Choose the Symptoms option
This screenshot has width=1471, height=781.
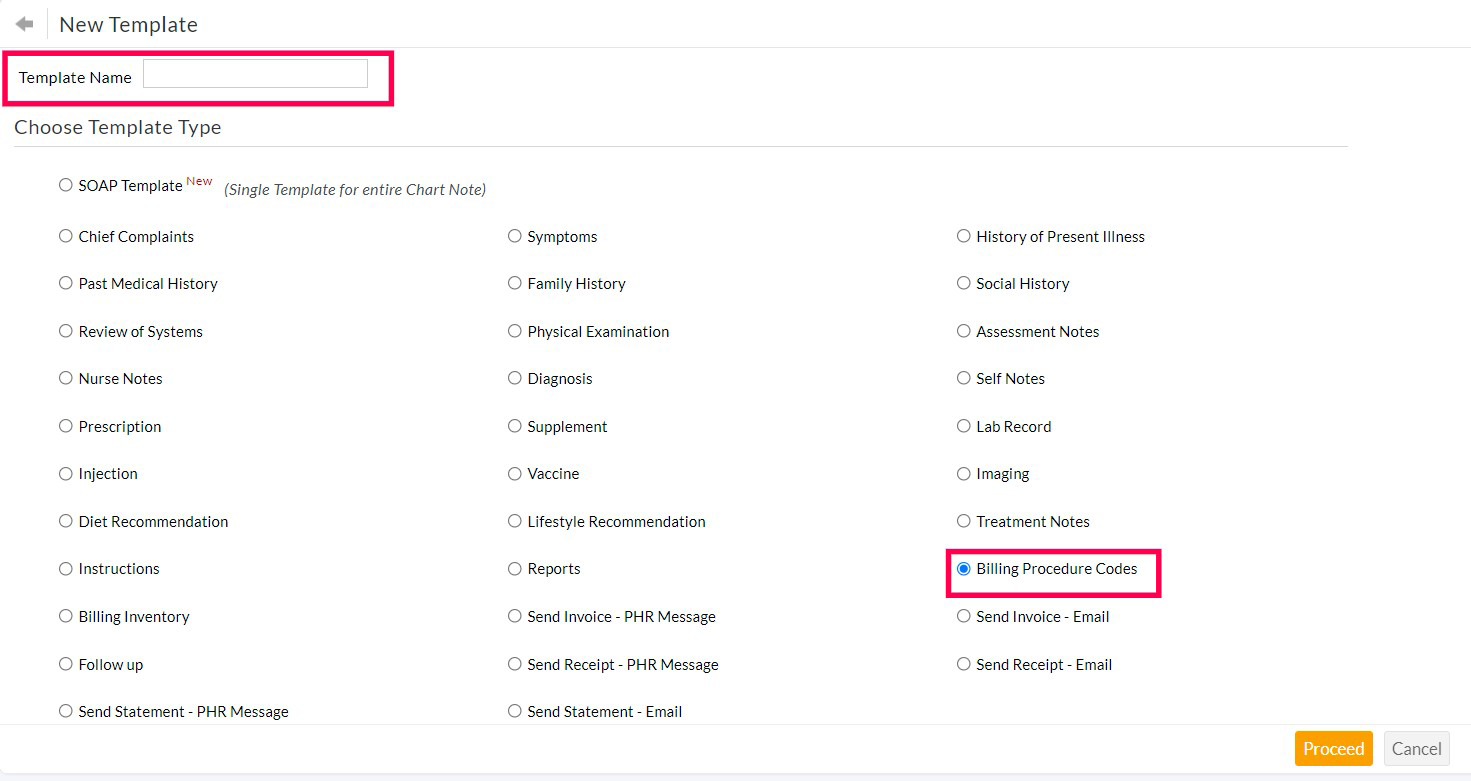pyautogui.click(x=515, y=236)
